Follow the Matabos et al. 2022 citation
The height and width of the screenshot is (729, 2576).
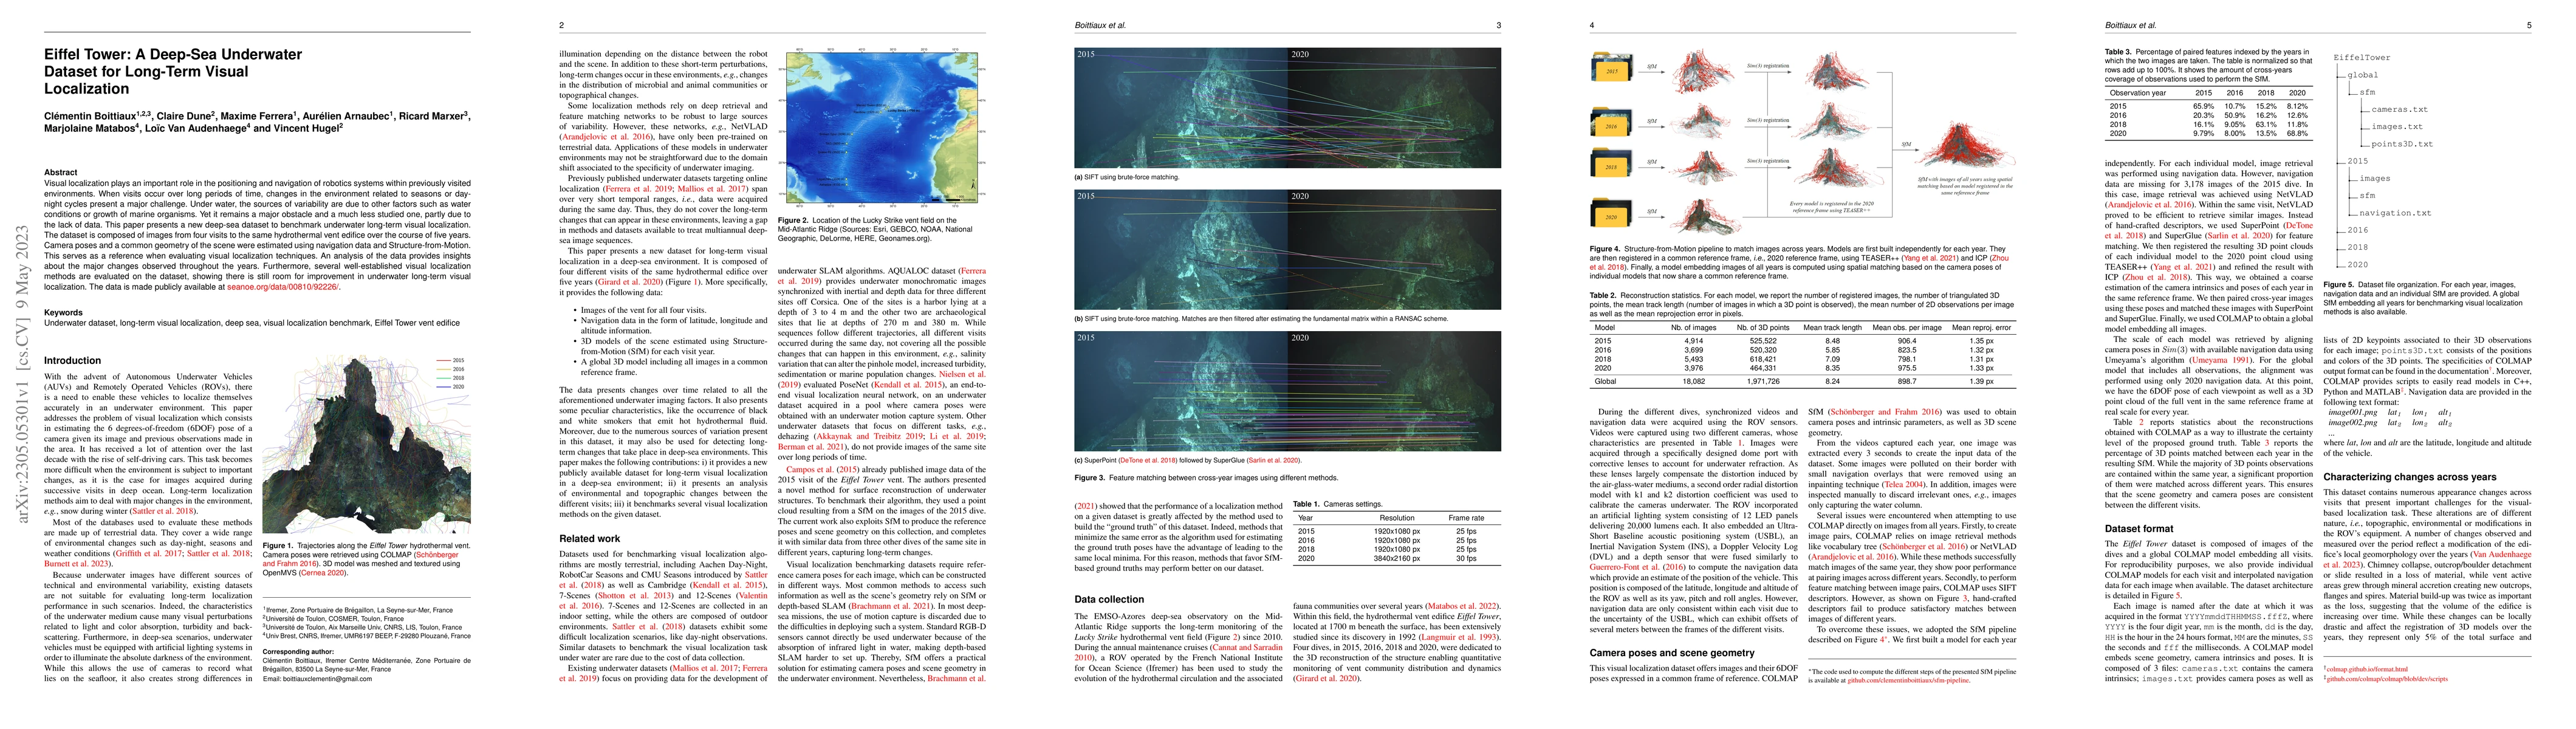coord(1464,606)
